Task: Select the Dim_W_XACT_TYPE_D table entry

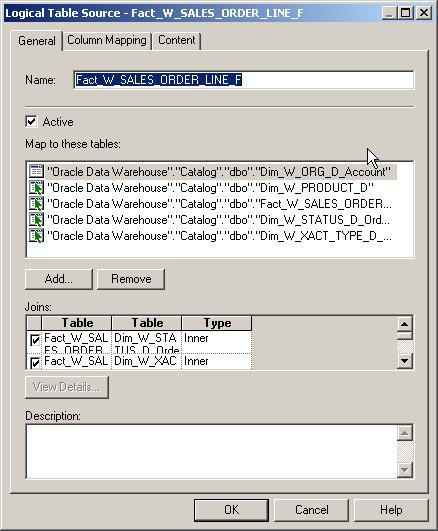Action: click(219, 236)
